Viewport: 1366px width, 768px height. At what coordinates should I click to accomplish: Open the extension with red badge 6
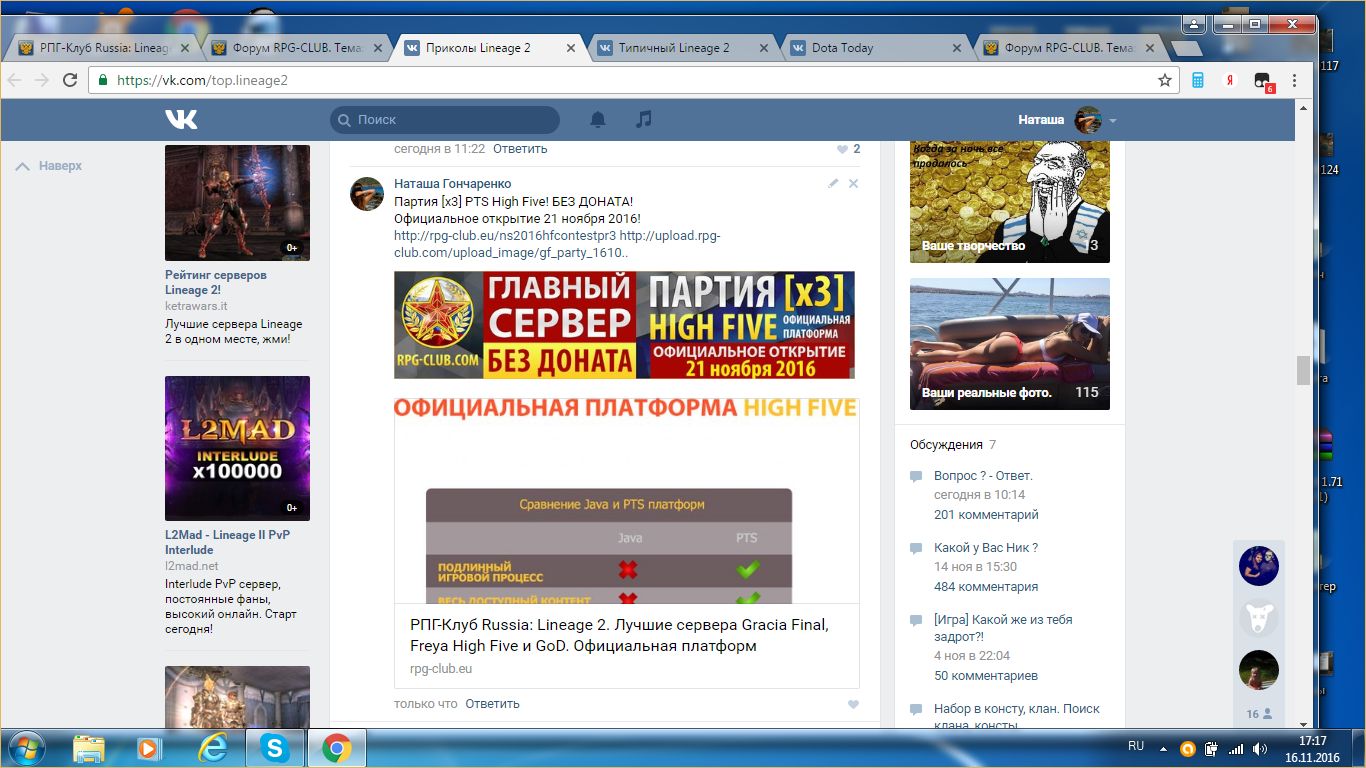[1263, 81]
